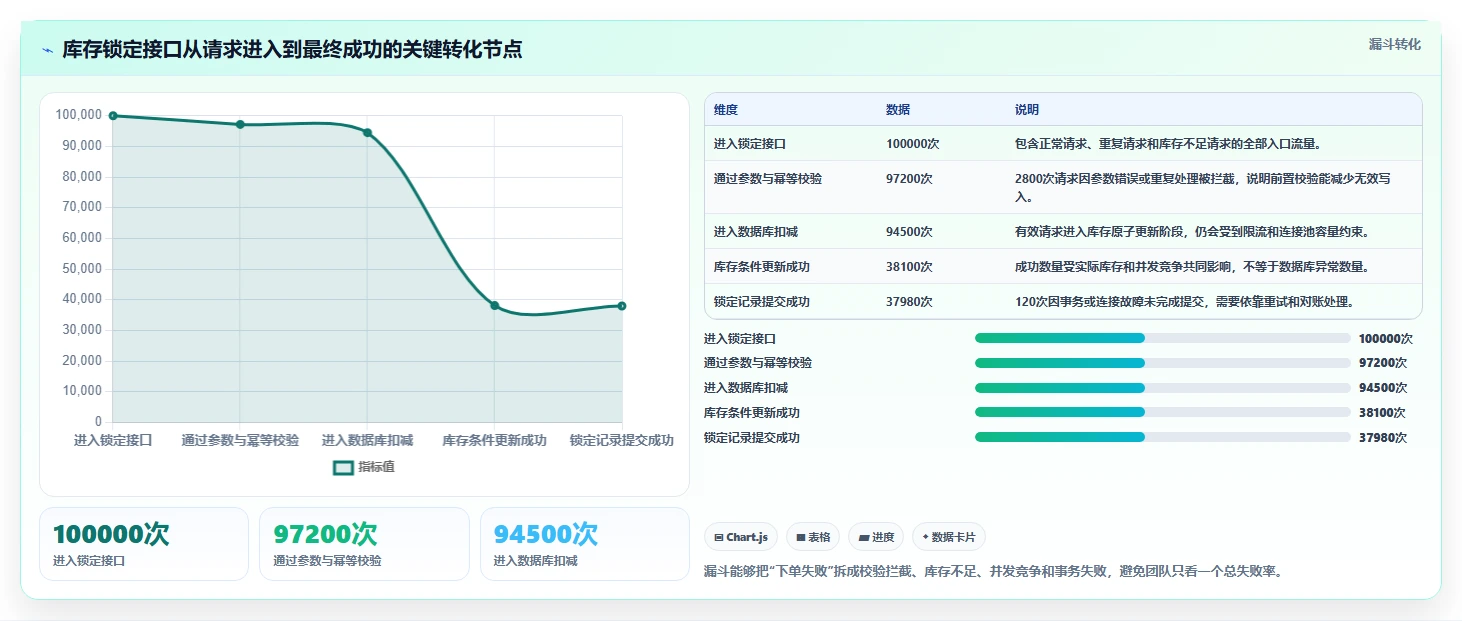Click the progress bar for 锁定记录提交成功
Screen dimensions: 1462x621
[1162, 437]
